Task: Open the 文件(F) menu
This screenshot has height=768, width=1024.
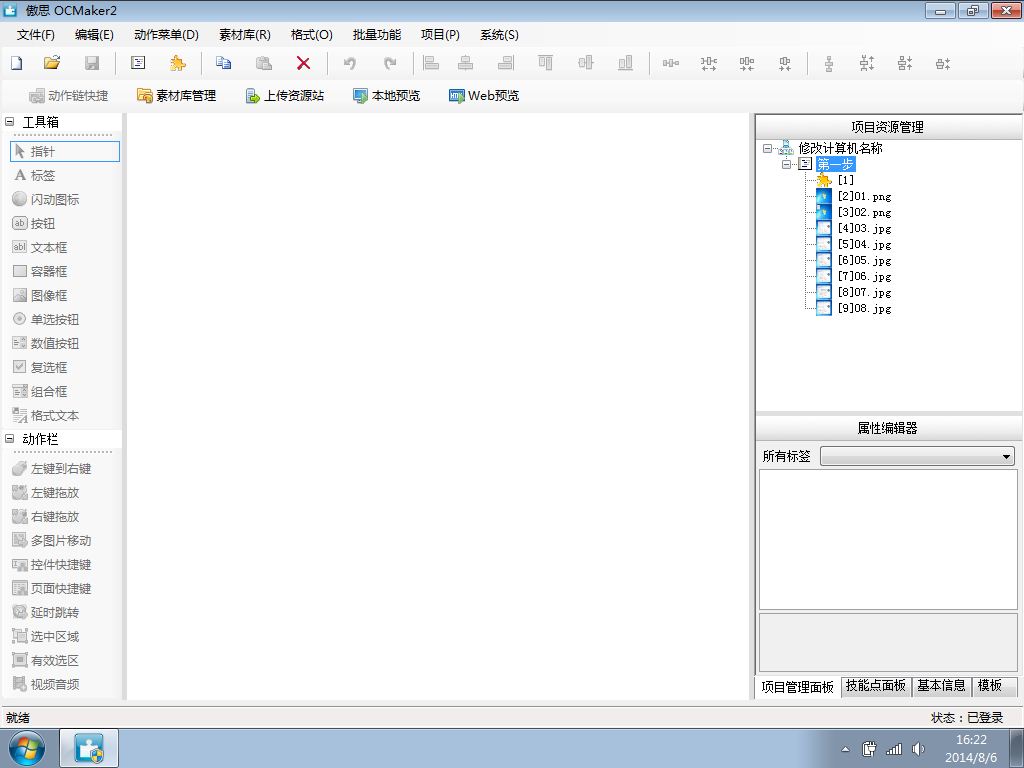Action: click(x=35, y=35)
